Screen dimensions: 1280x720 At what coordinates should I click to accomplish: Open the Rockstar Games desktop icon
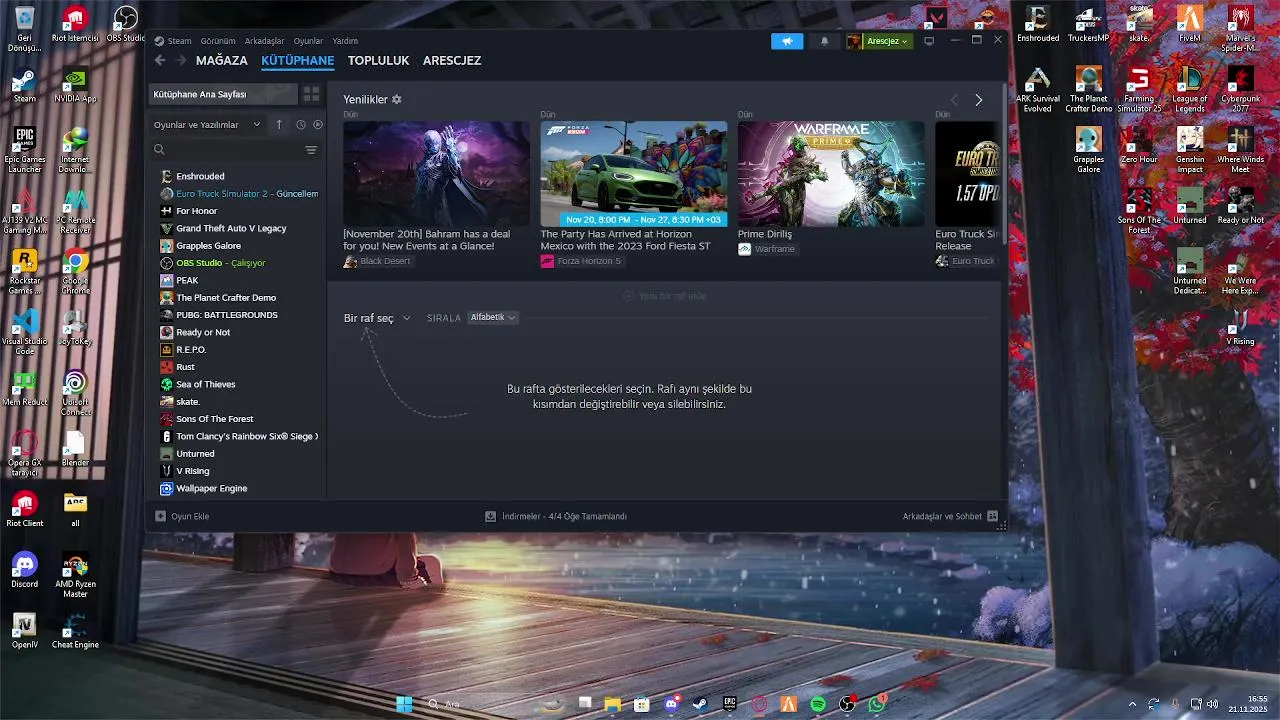pos(25,272)
